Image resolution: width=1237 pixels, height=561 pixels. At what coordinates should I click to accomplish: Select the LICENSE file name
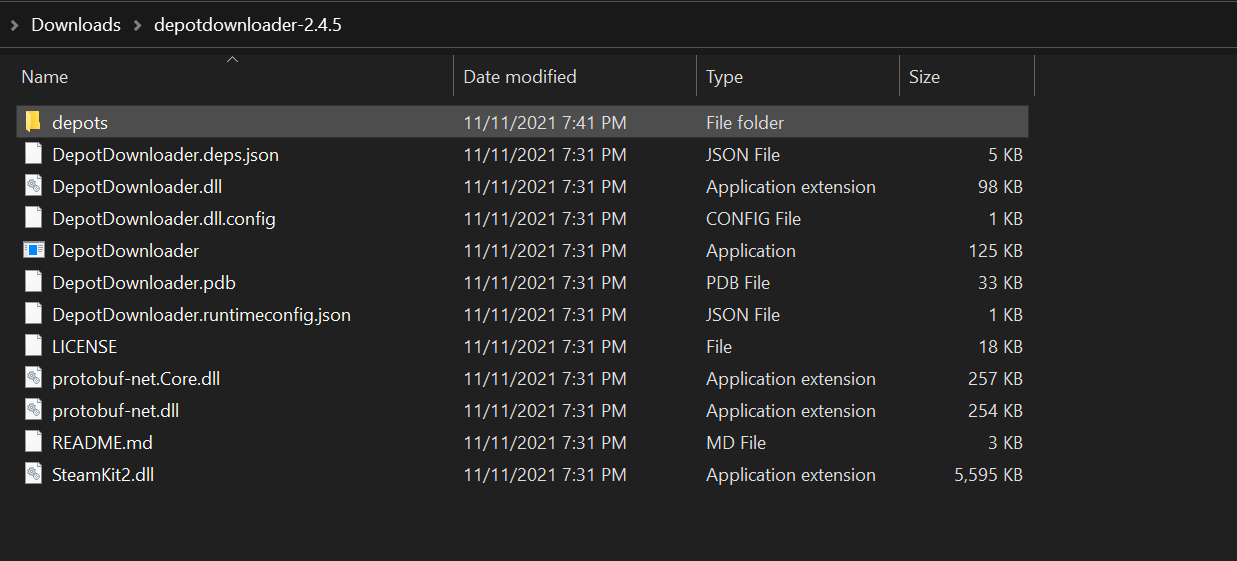point(85,347)
